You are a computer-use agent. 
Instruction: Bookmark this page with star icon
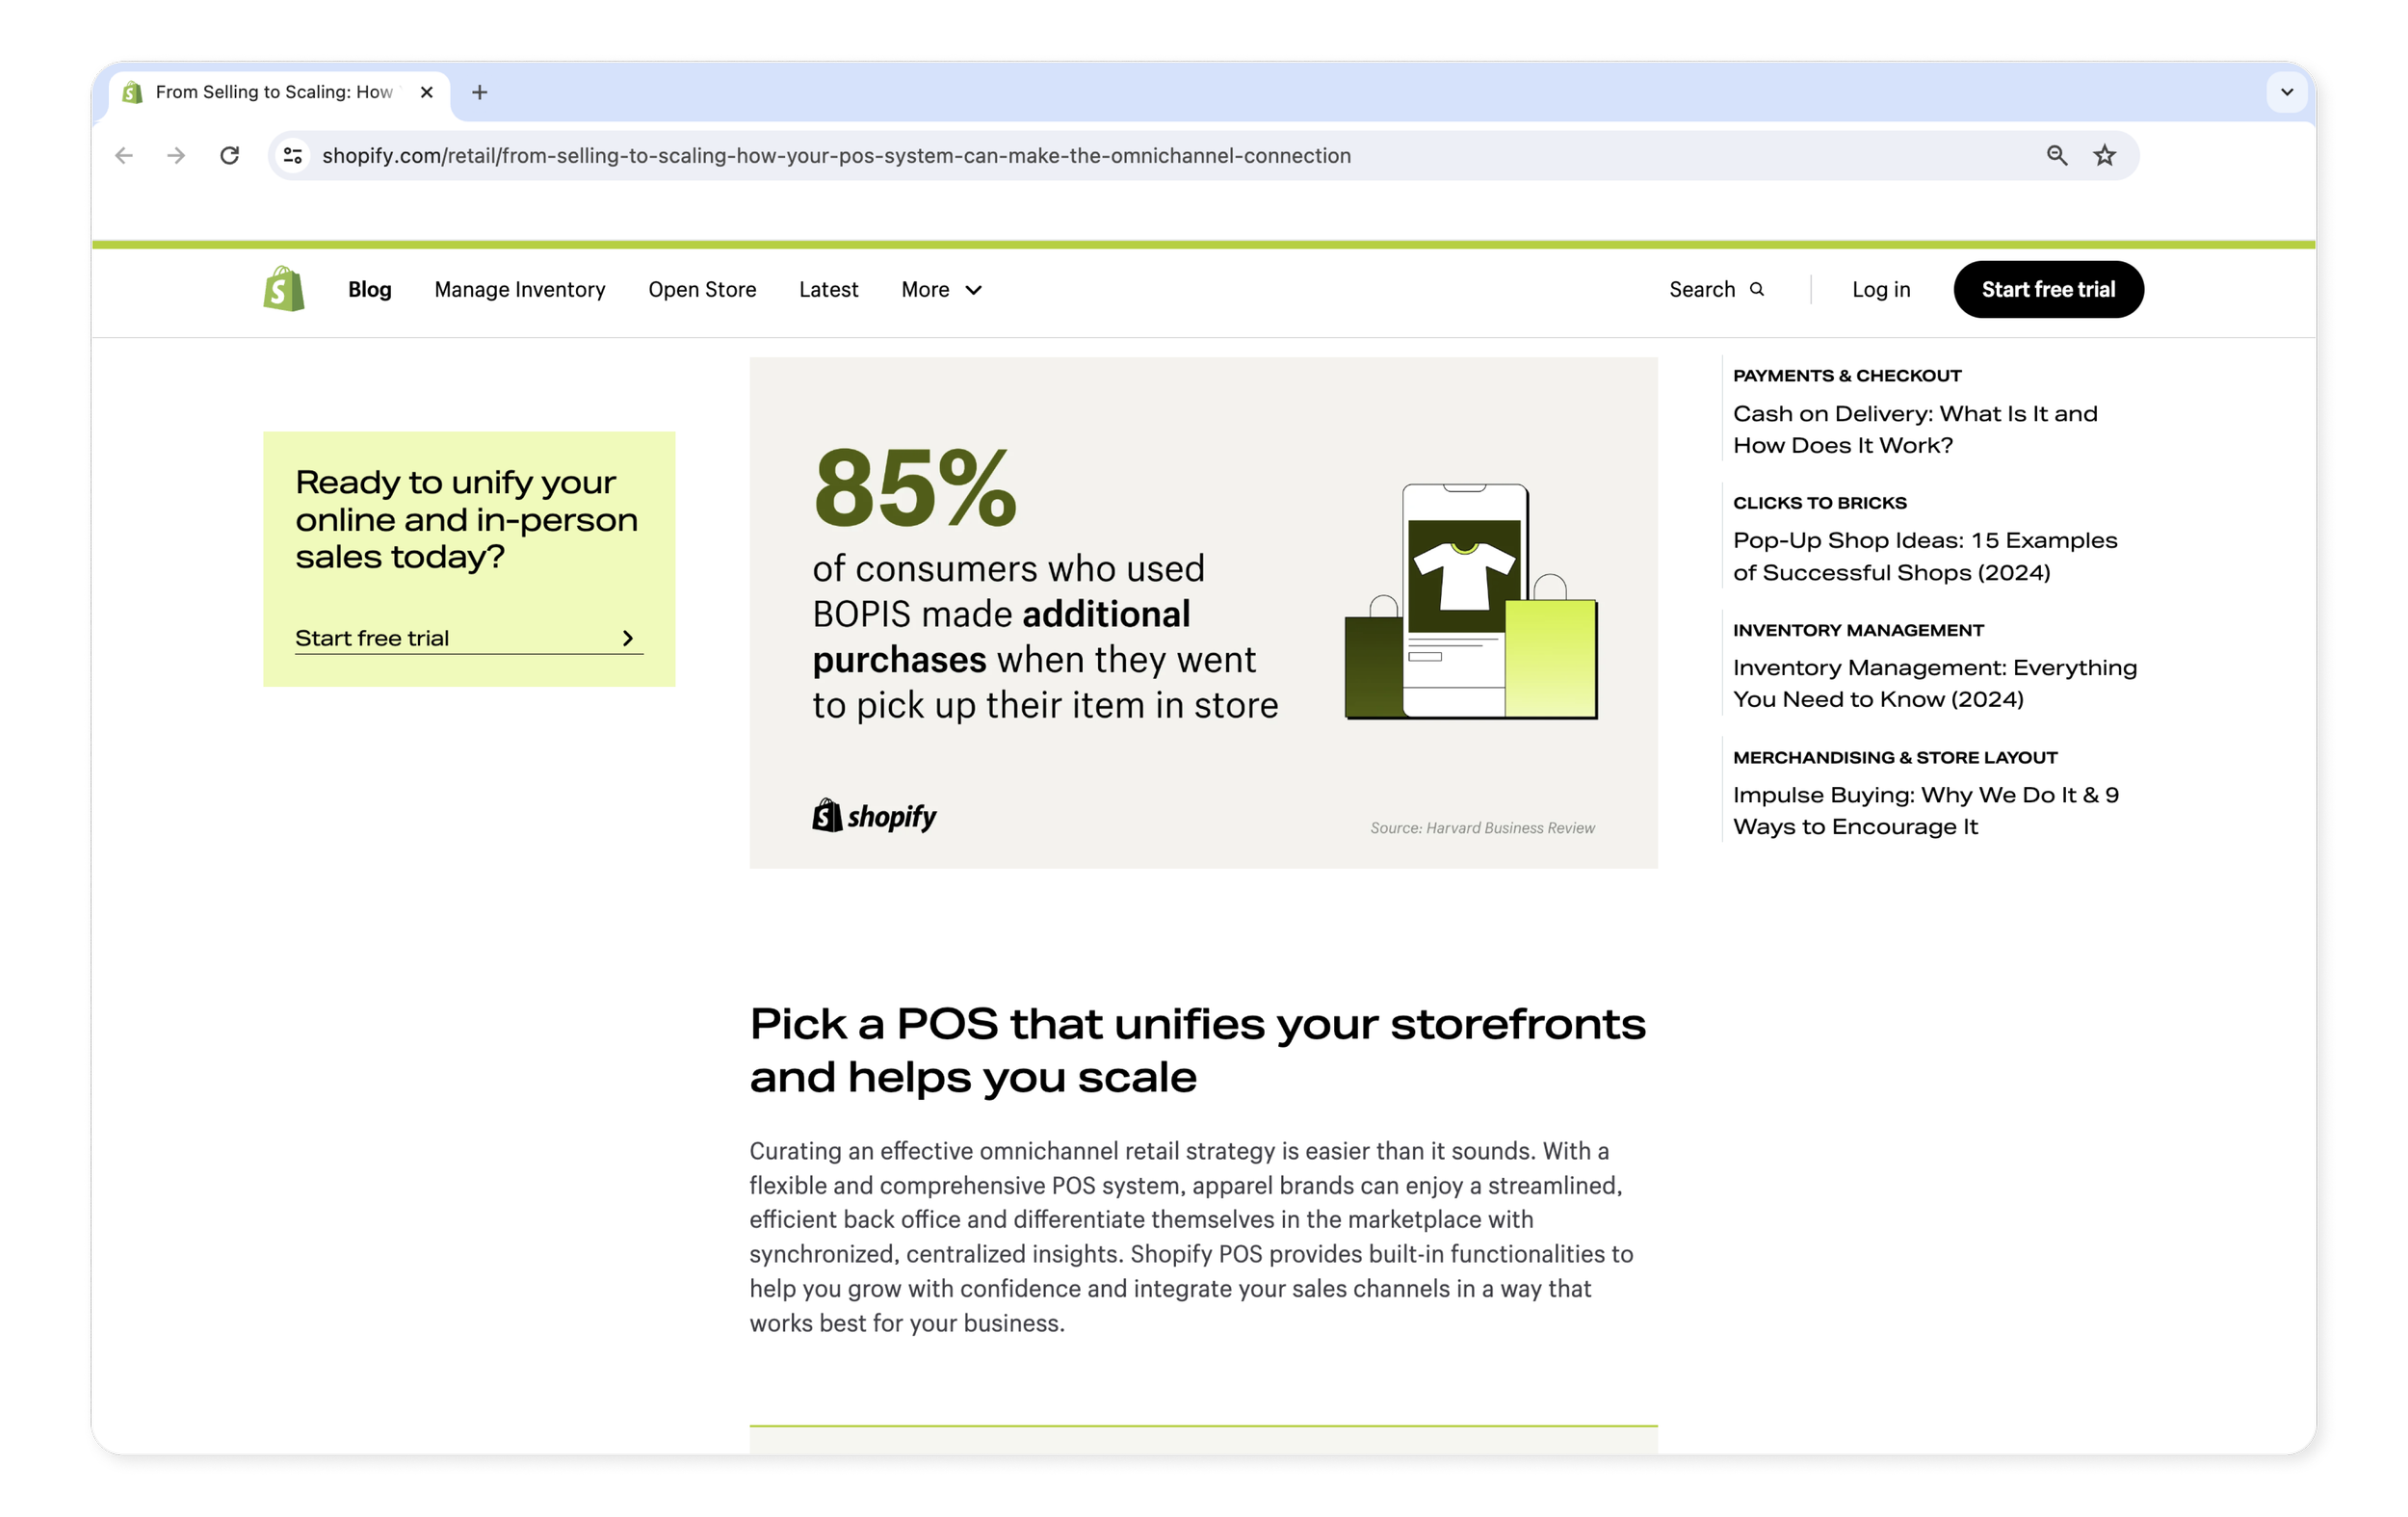click(2104, 155)
